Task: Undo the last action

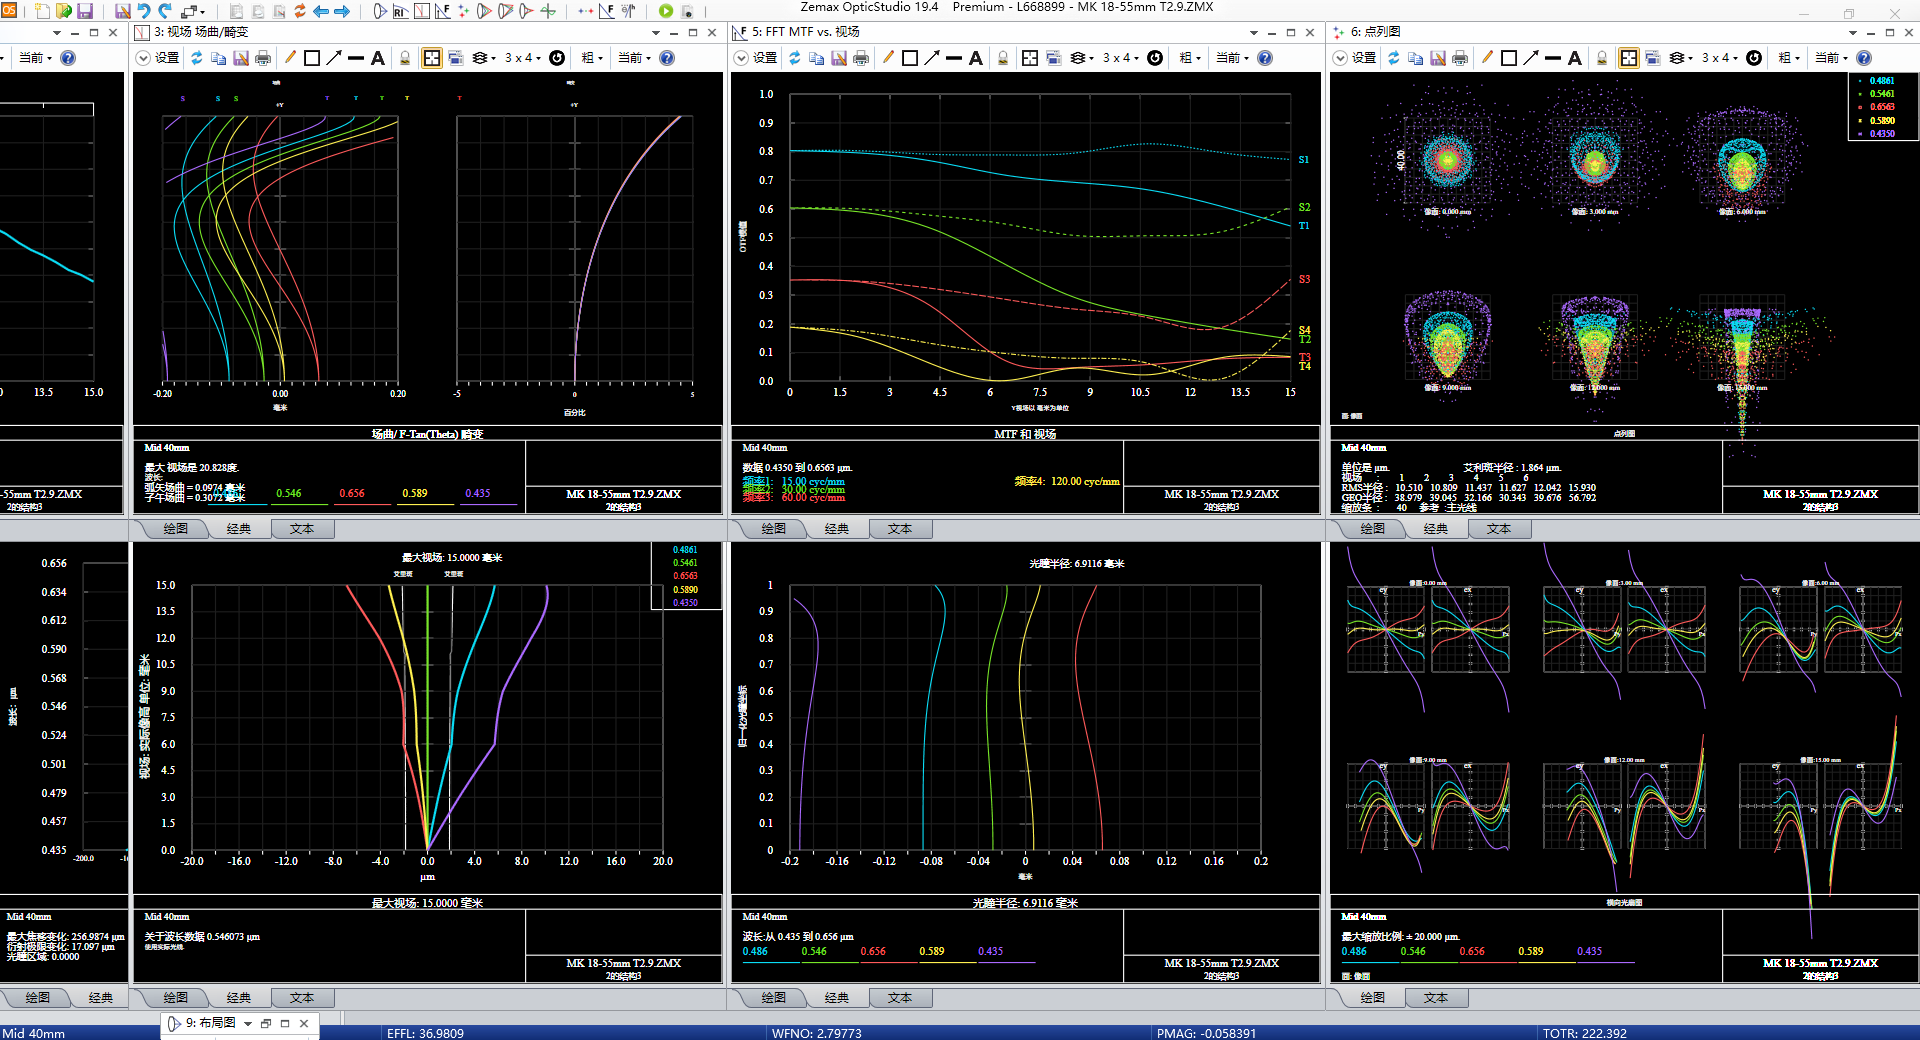Action: pos(144,11)
